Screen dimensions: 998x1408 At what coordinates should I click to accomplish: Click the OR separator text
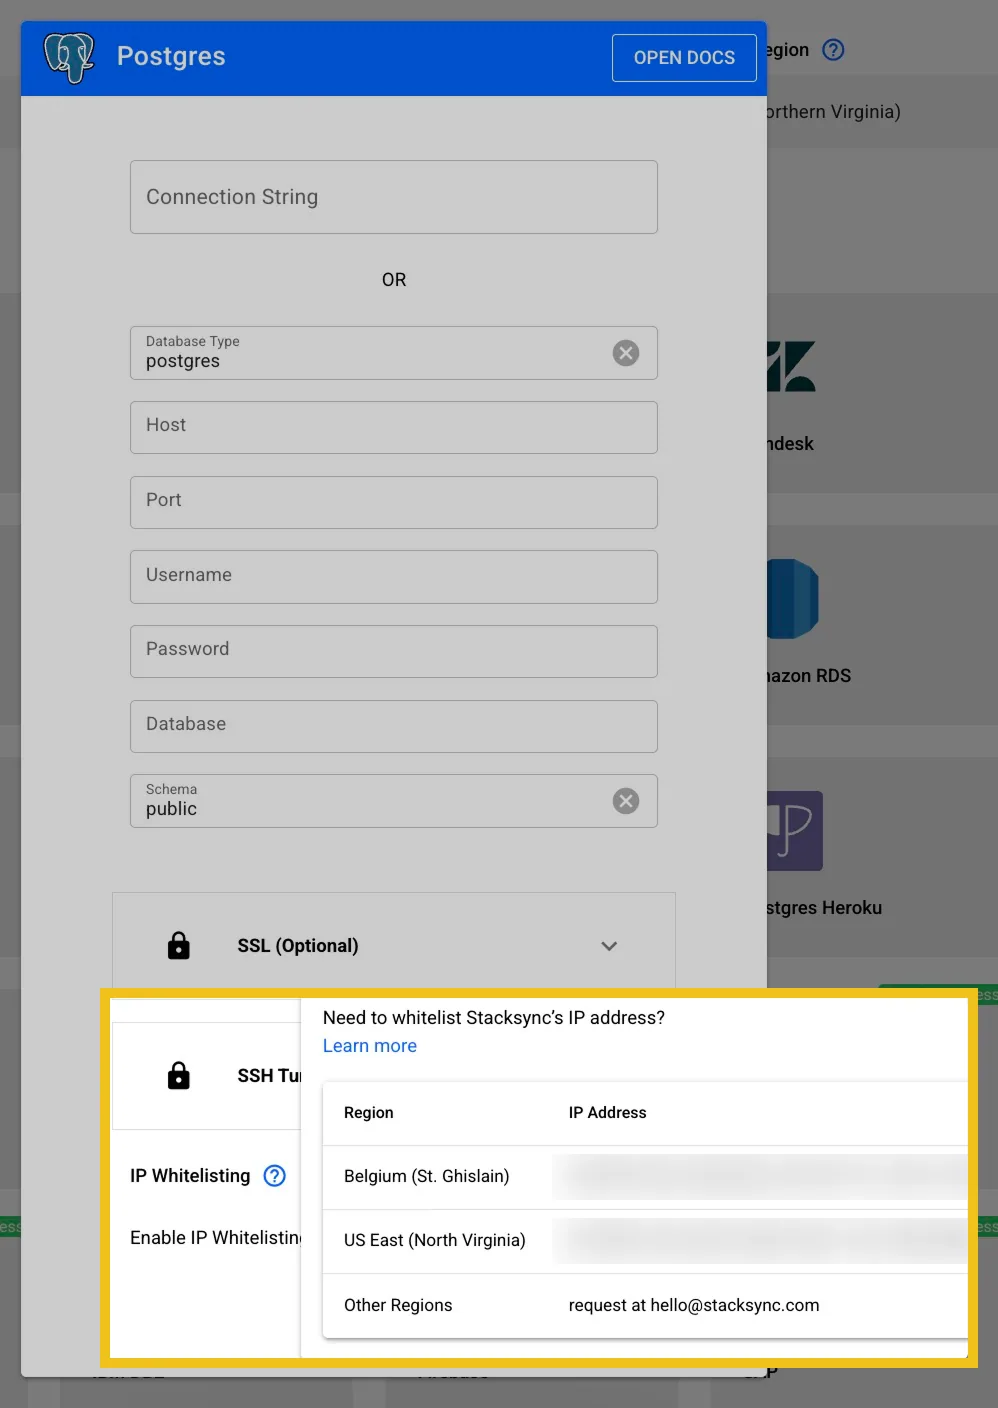(x=394, y=280)
